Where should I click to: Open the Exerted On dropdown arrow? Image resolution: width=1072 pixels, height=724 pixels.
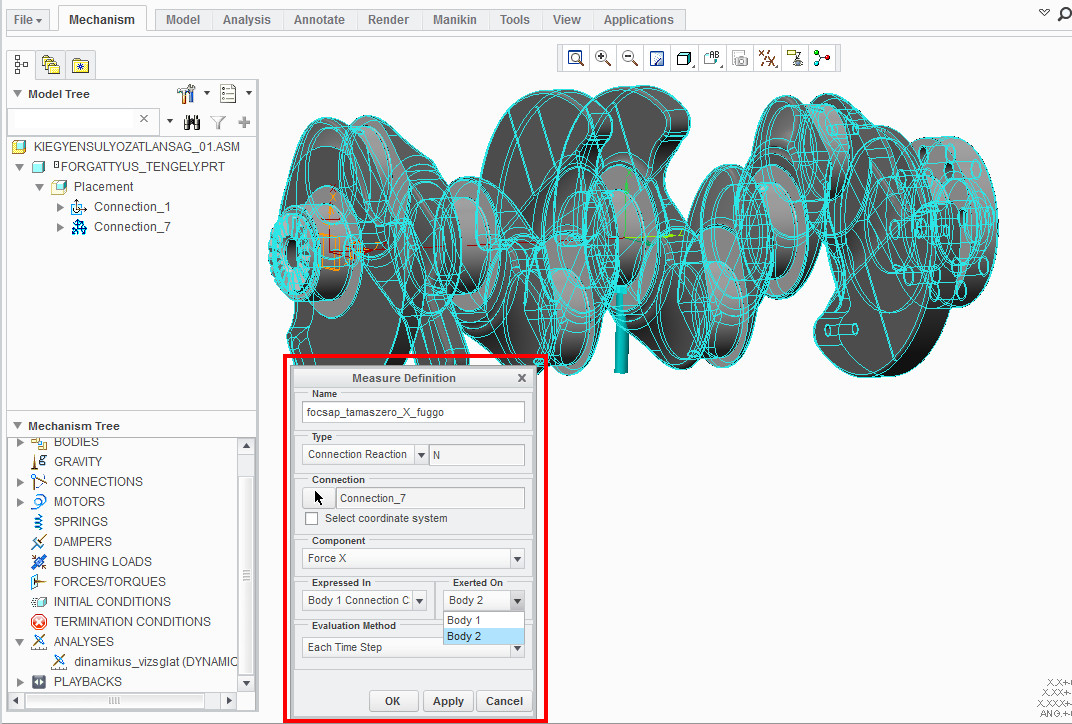pos(518,601)
